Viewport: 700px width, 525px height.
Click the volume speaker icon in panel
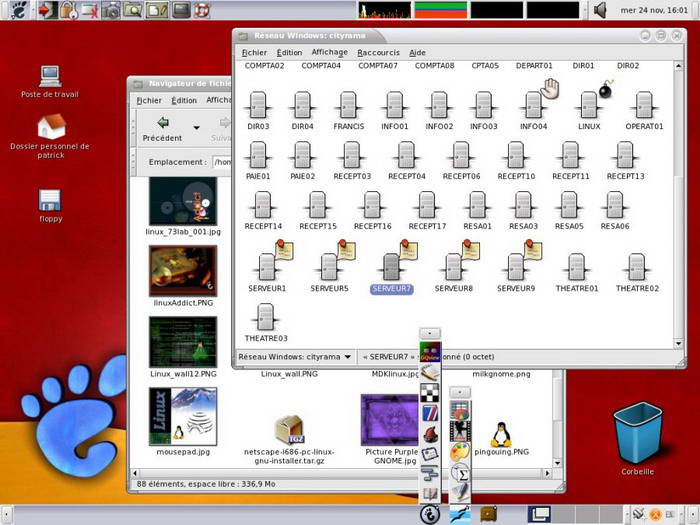[600, 10]
